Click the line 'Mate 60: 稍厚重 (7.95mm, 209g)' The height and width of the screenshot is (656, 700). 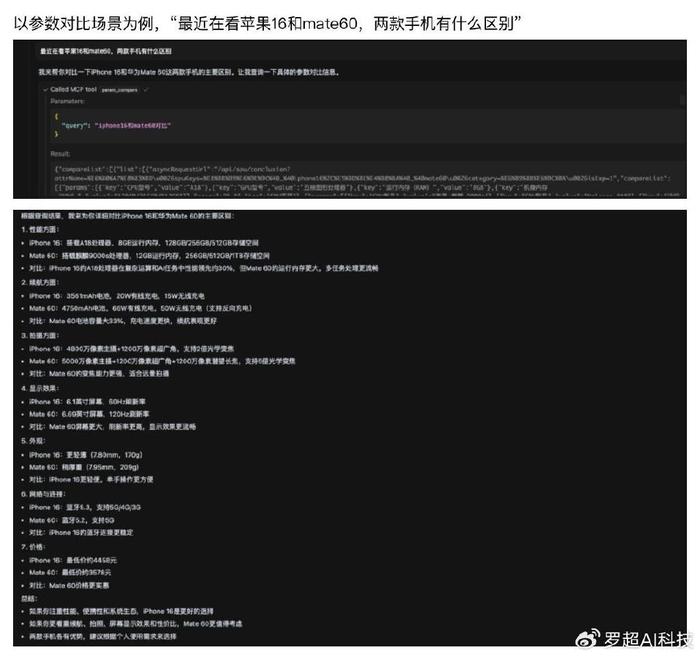click(84, 468)
